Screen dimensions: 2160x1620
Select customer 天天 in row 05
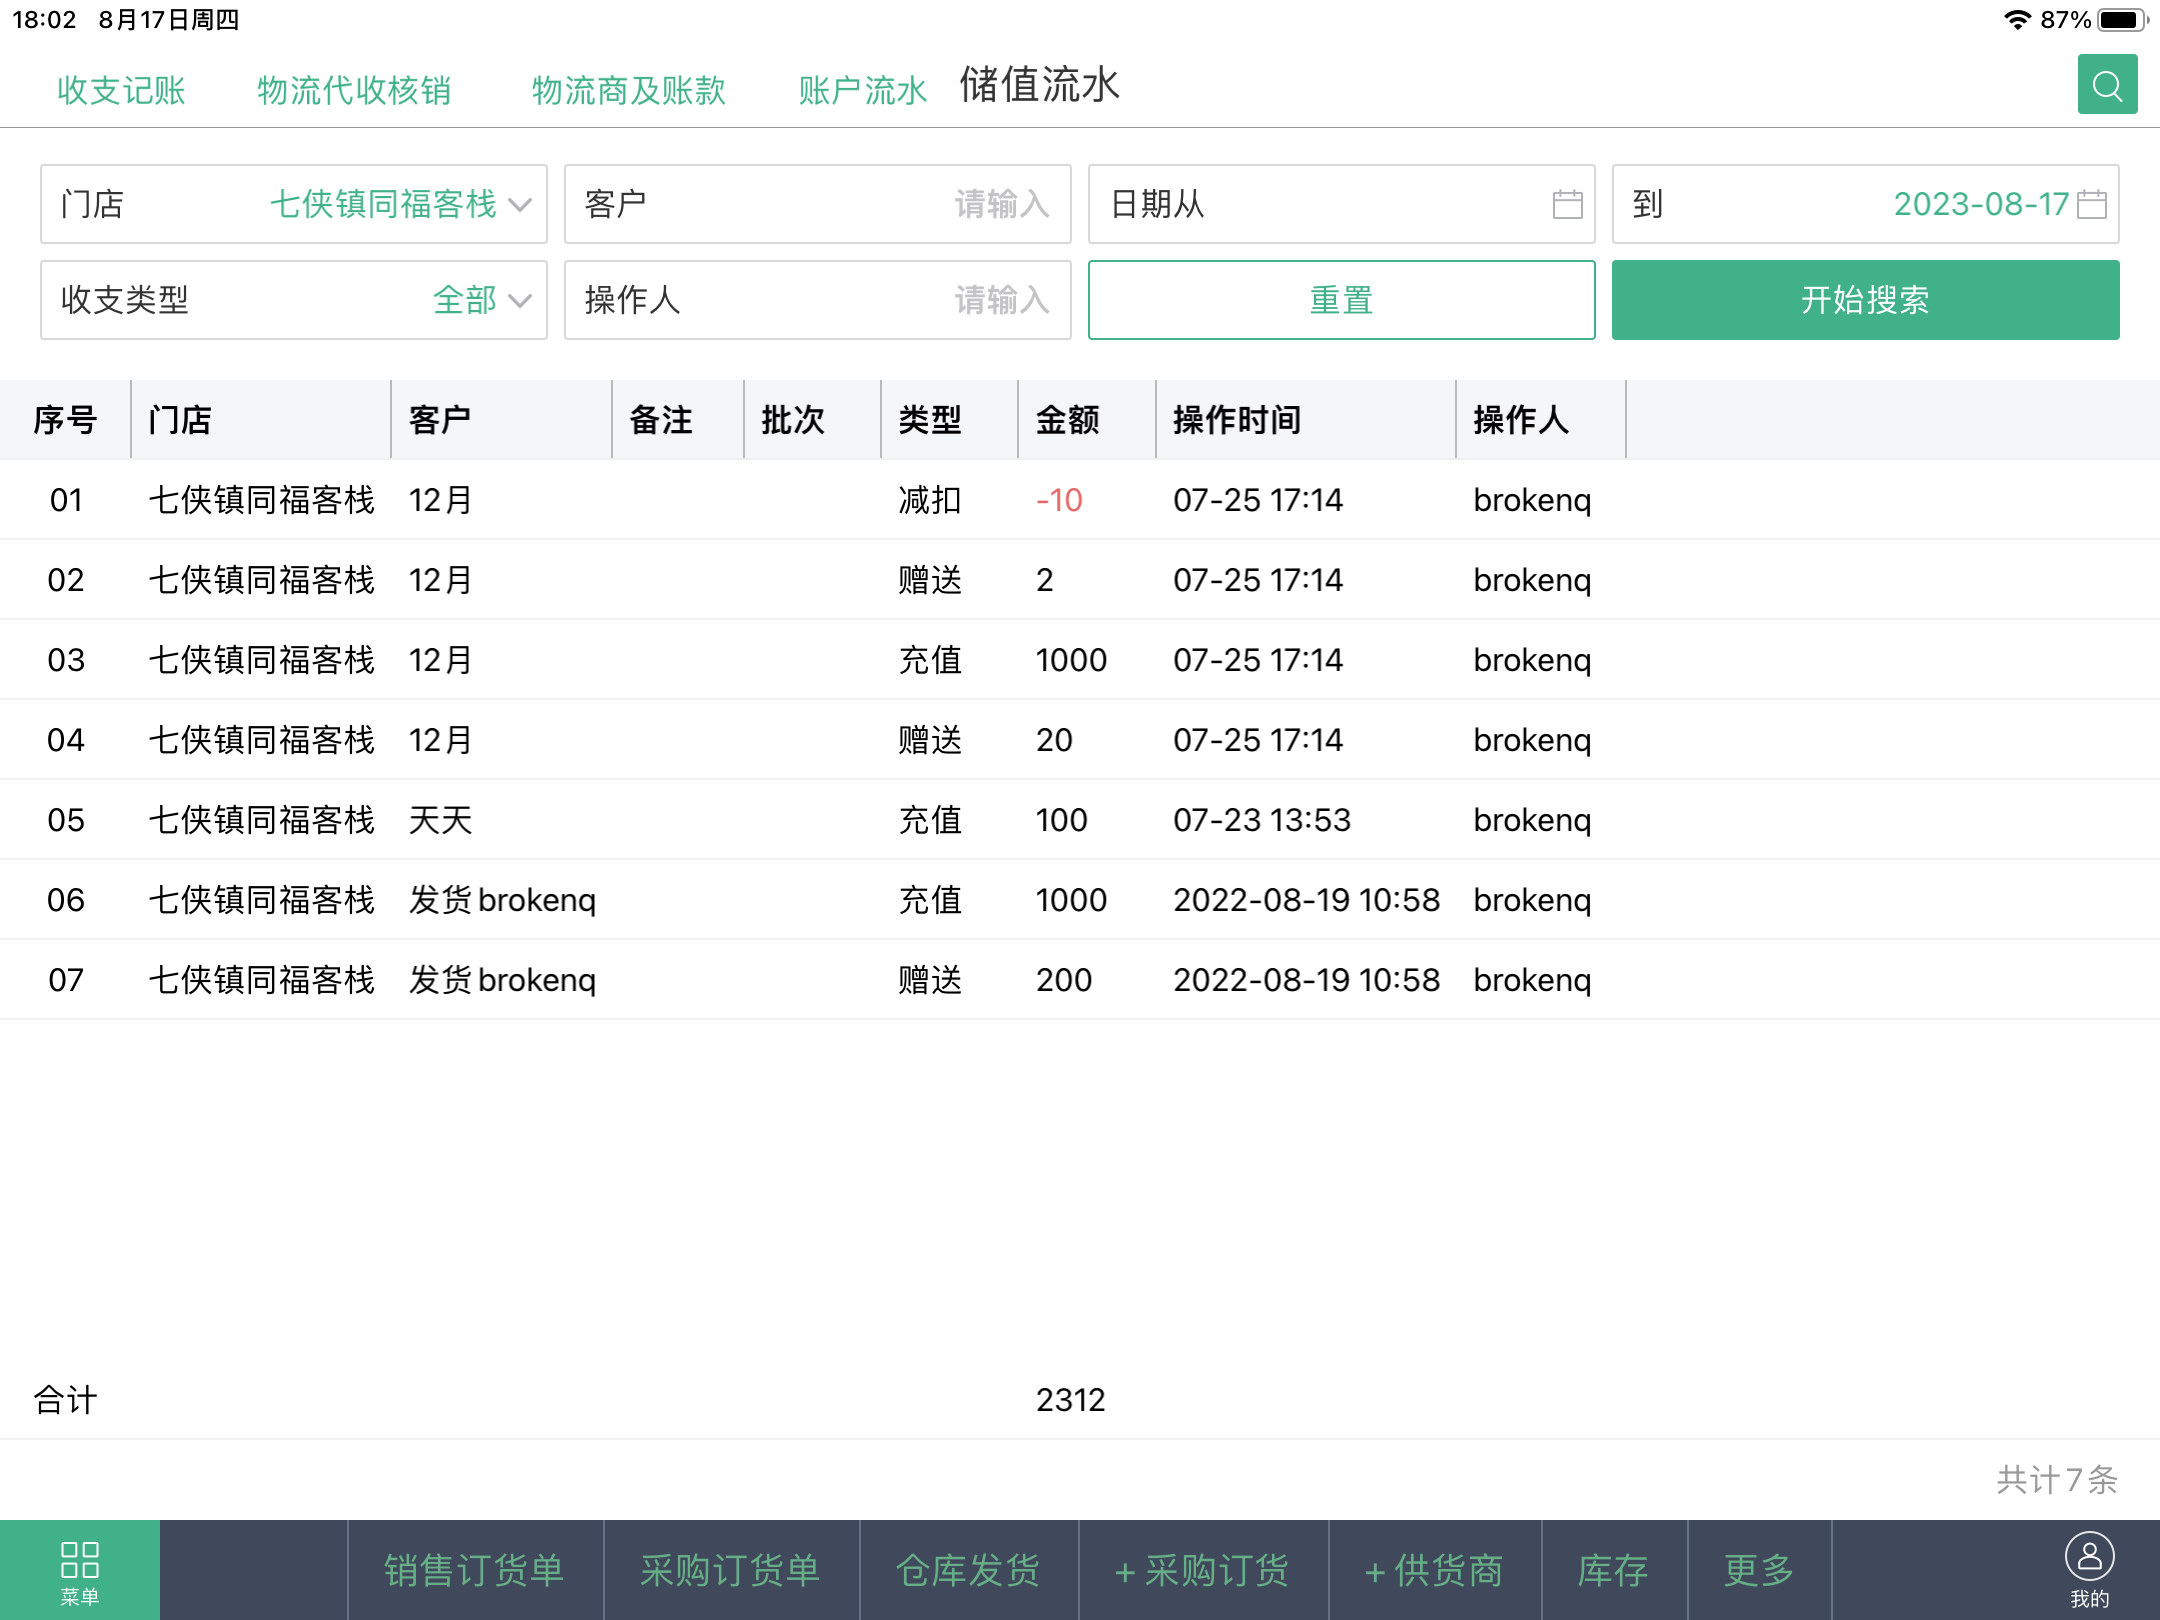pos(440,820)
